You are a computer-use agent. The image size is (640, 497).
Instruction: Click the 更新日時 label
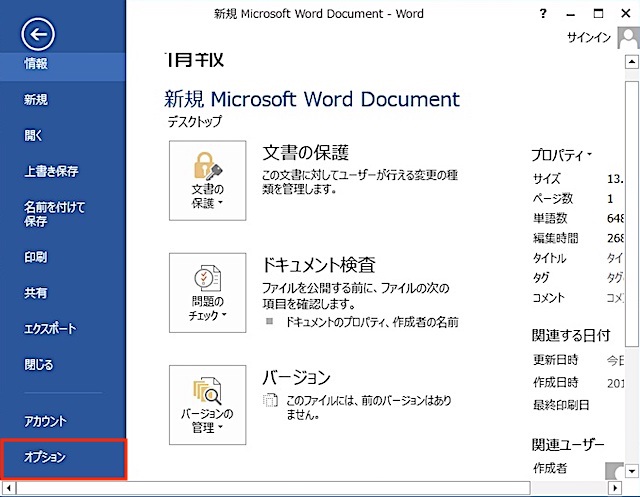click(x=556, y=359)
